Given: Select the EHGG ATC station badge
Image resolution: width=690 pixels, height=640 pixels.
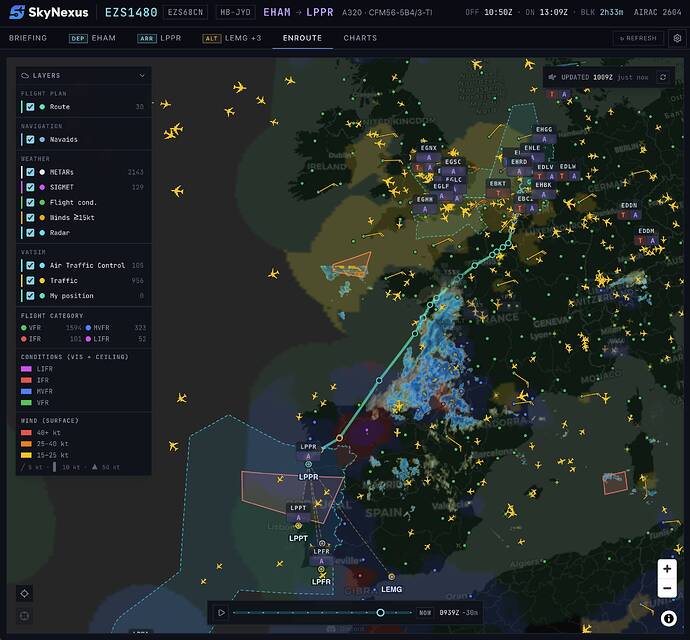Looking at the screenshot, I should point(544,134).
